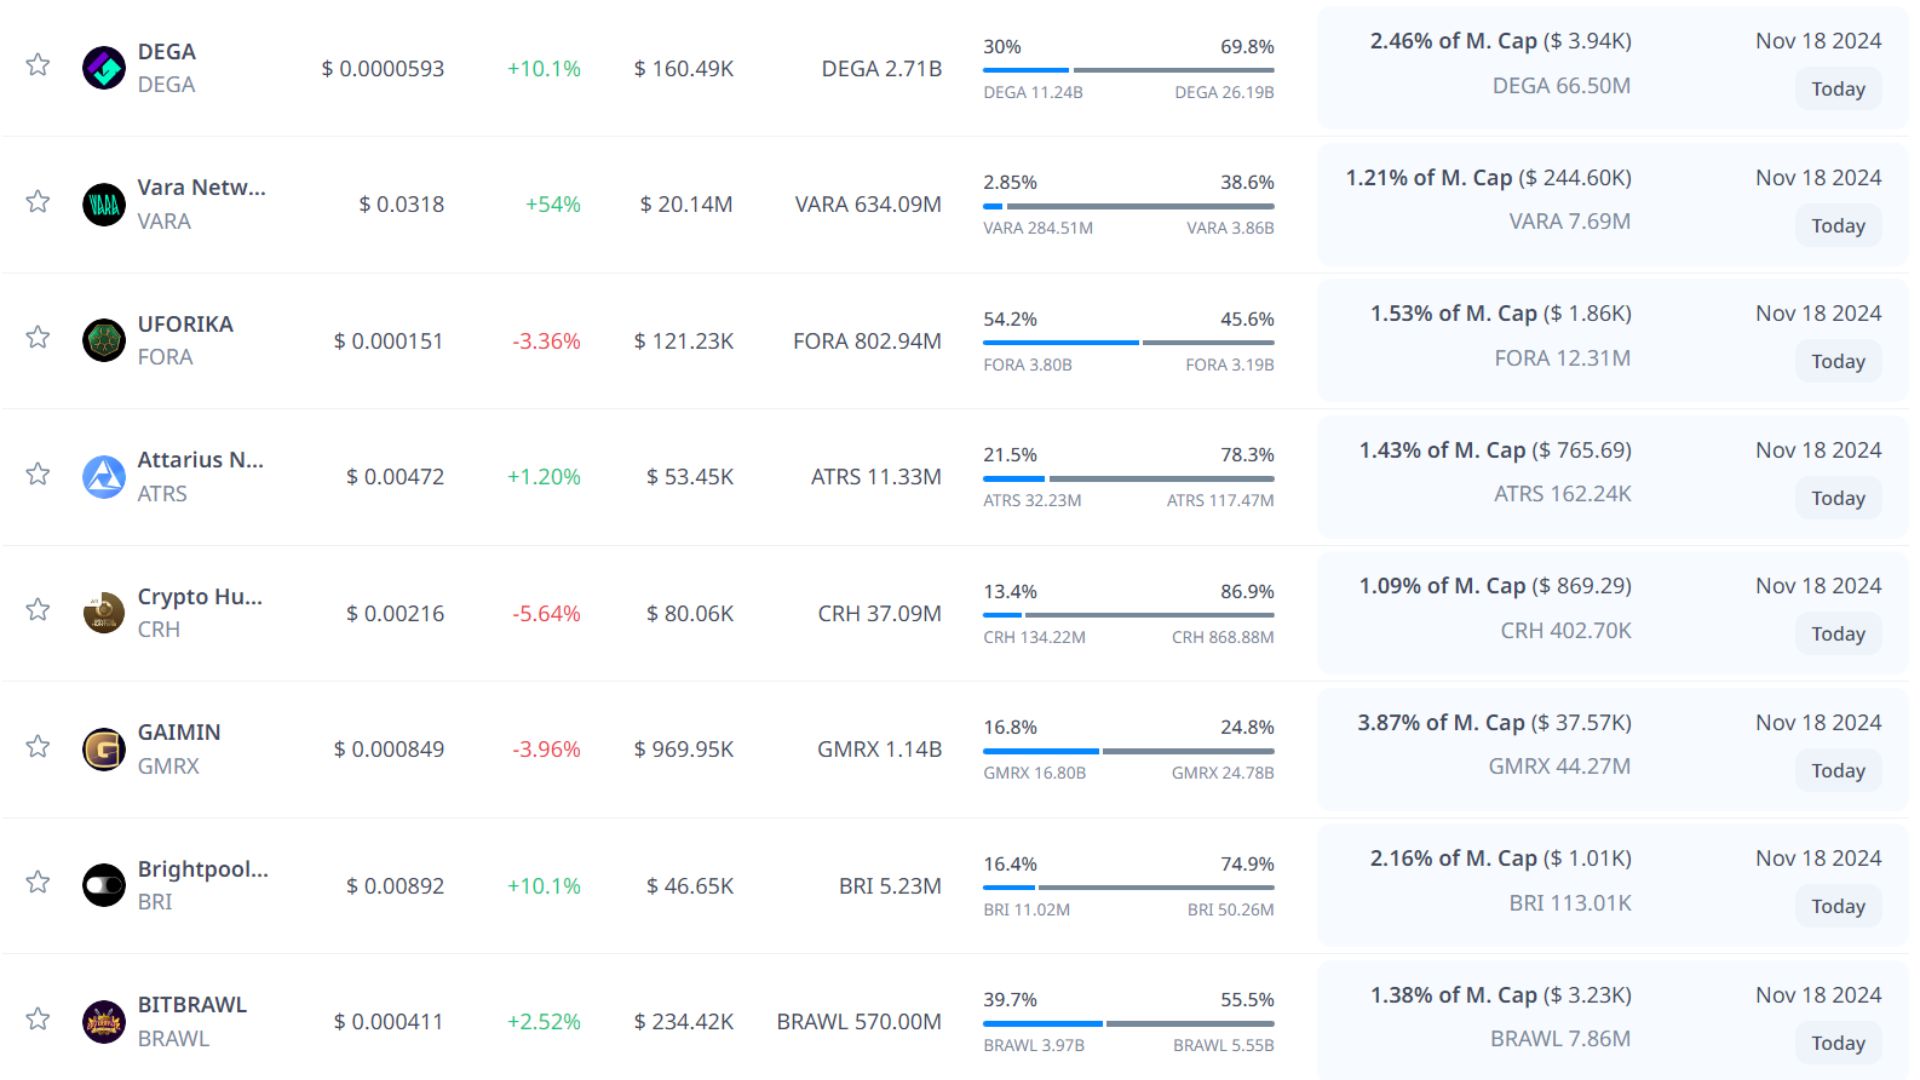
Task: Click the GAIMIN GMRX coin logo
Action: [x=103, y=749]
